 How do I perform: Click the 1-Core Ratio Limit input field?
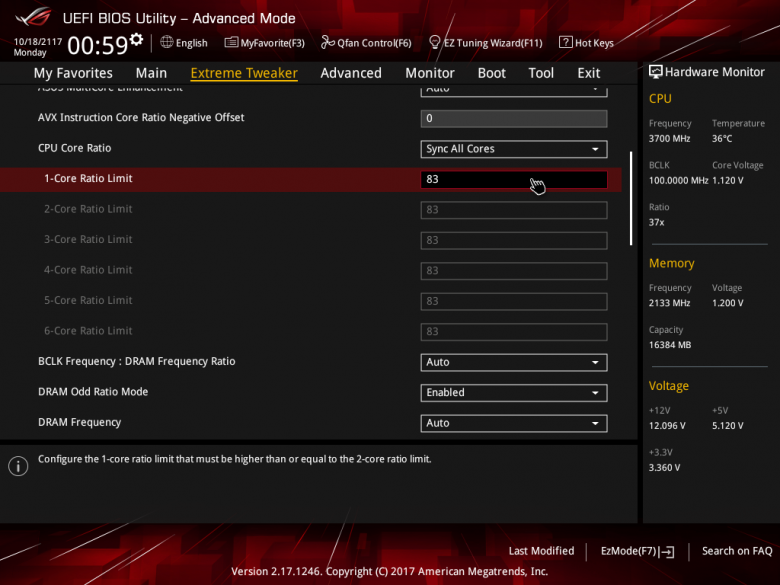514,179
